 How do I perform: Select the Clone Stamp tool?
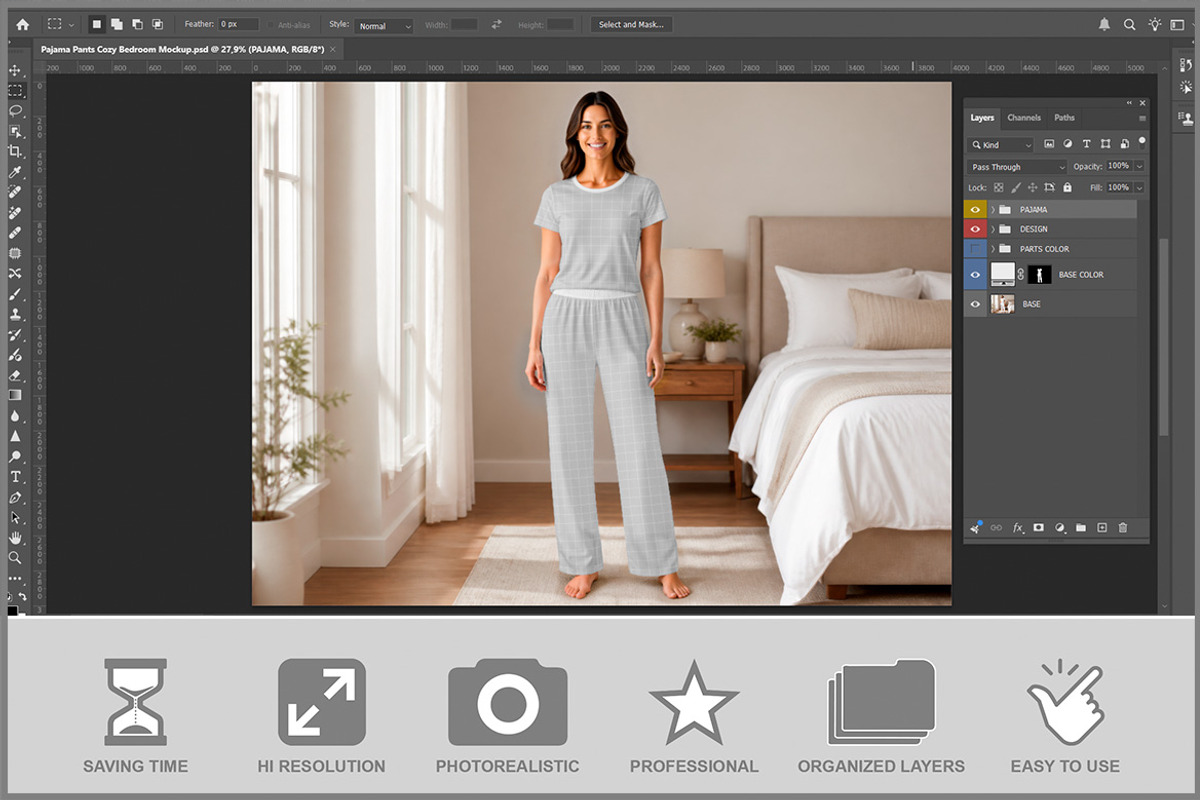pos(15,314)
